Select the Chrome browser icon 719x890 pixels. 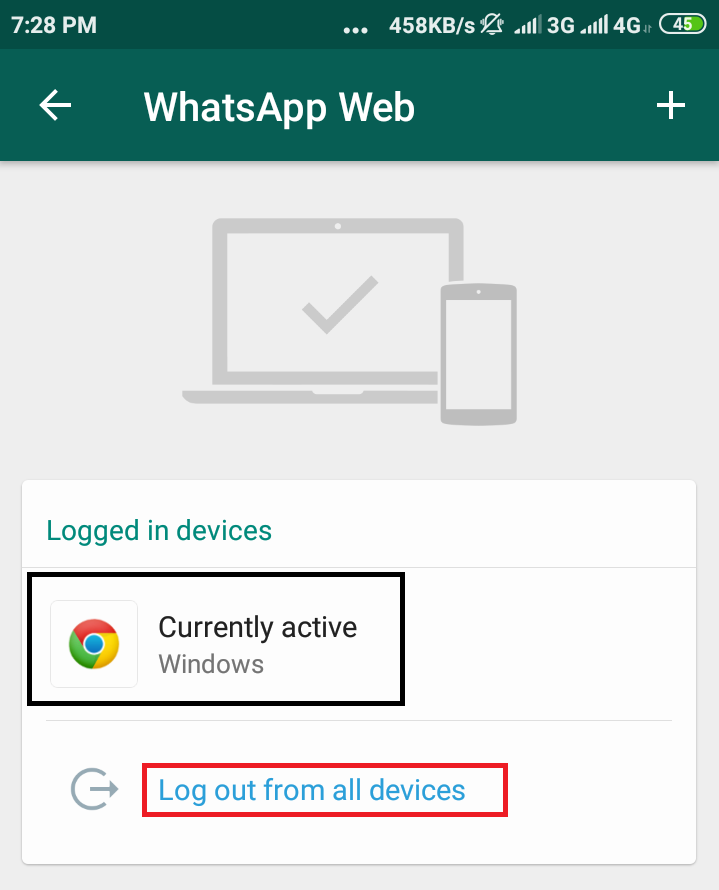click(x=94, y=644)
